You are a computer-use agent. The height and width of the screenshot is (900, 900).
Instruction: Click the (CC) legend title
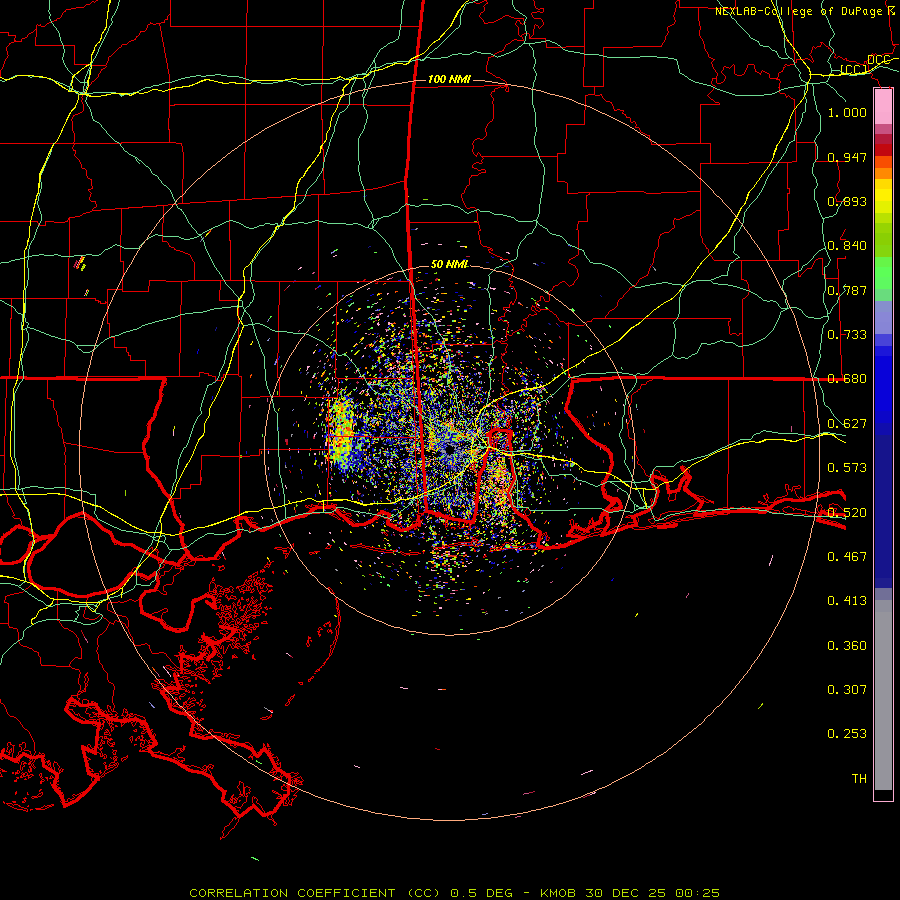tap(854, 70)
